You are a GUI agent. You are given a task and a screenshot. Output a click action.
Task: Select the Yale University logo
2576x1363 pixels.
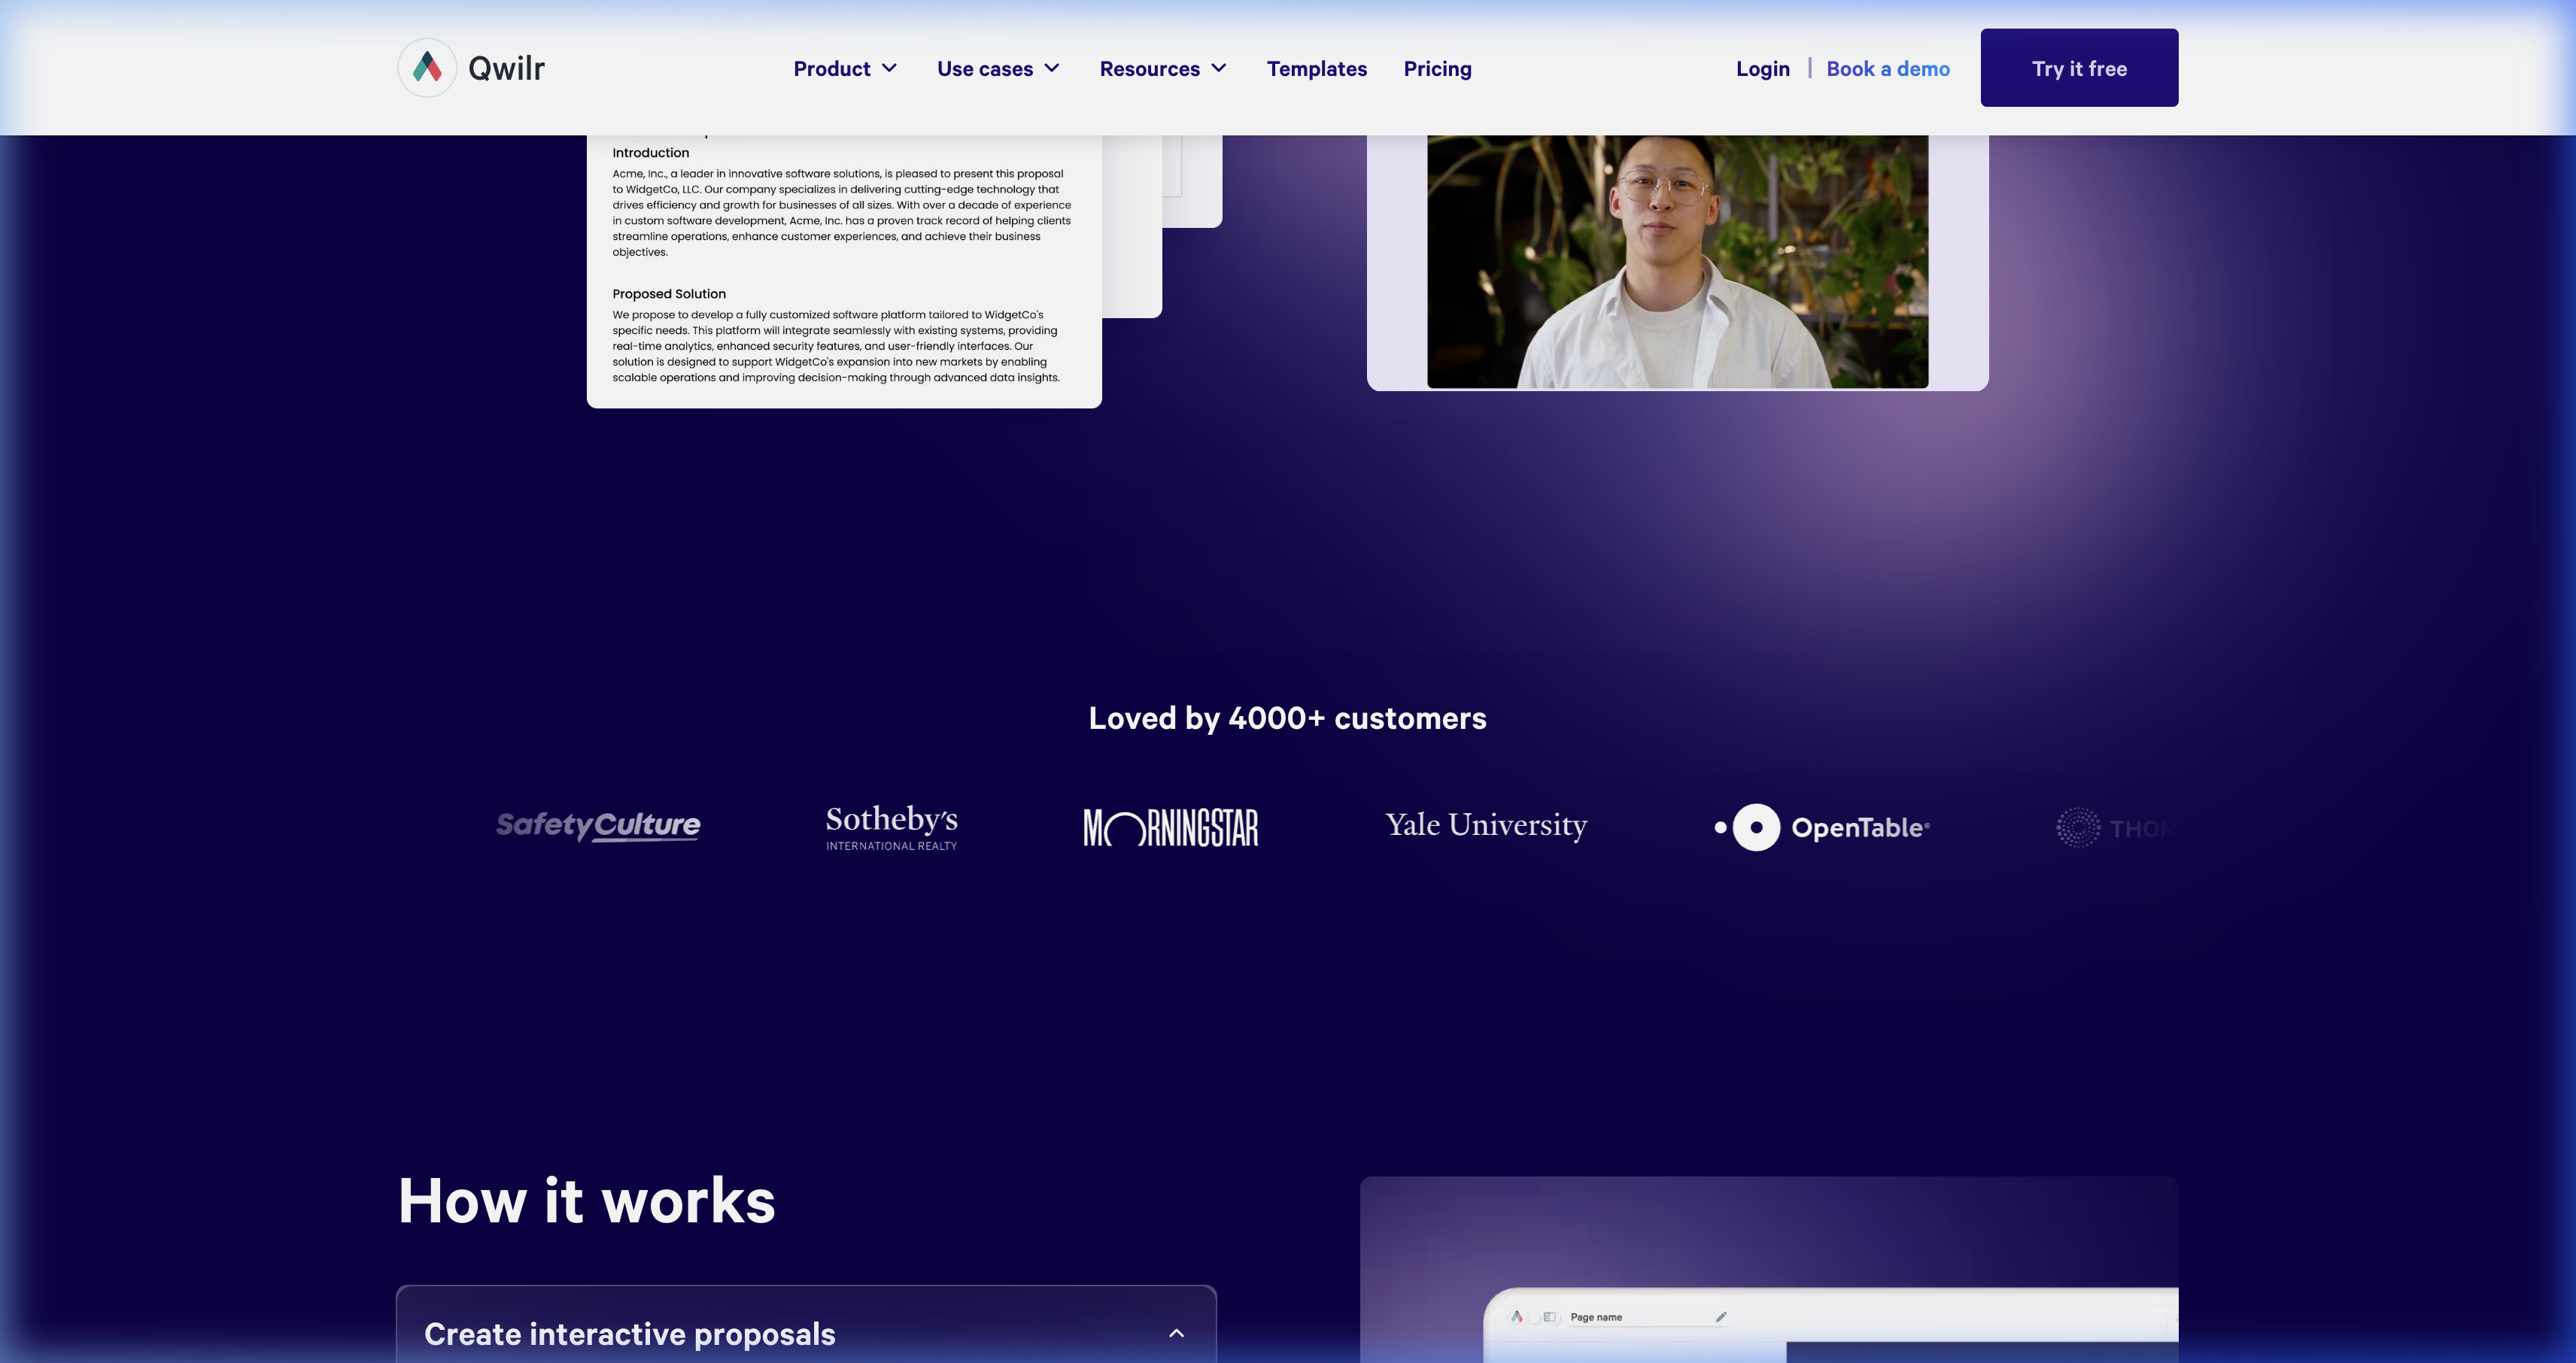tap(1485, 825)
